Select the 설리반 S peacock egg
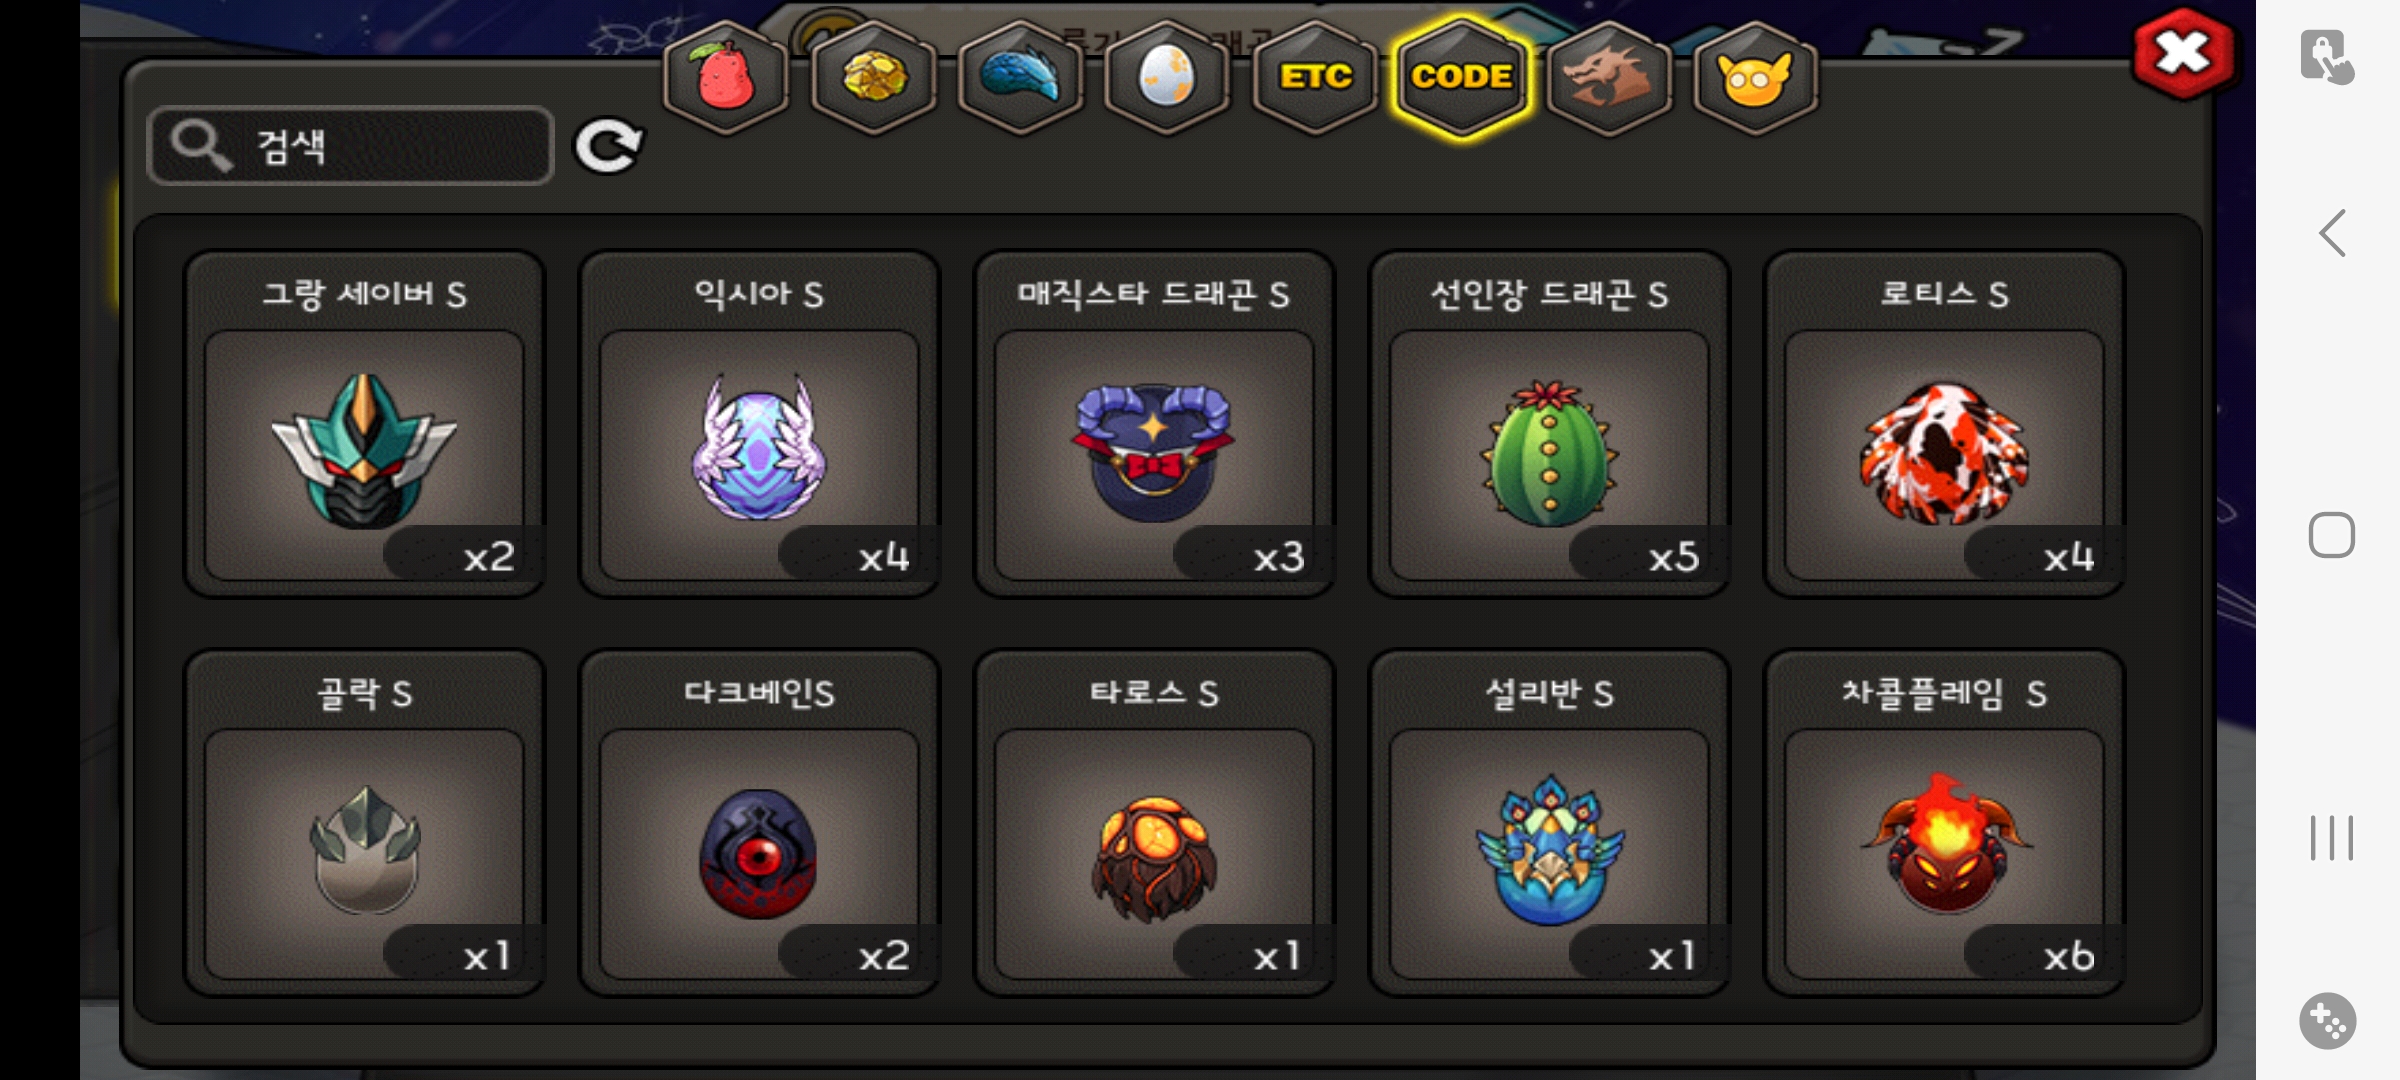 tap(1549, 823)
